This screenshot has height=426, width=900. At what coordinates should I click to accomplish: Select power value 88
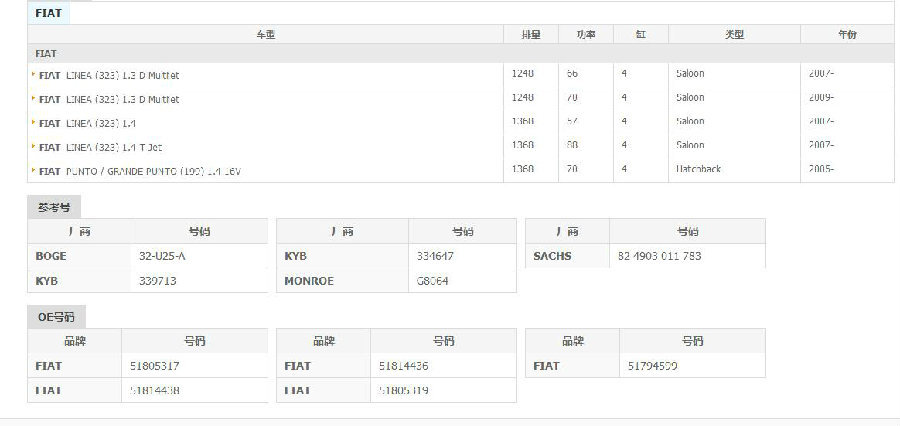(572, 145)
